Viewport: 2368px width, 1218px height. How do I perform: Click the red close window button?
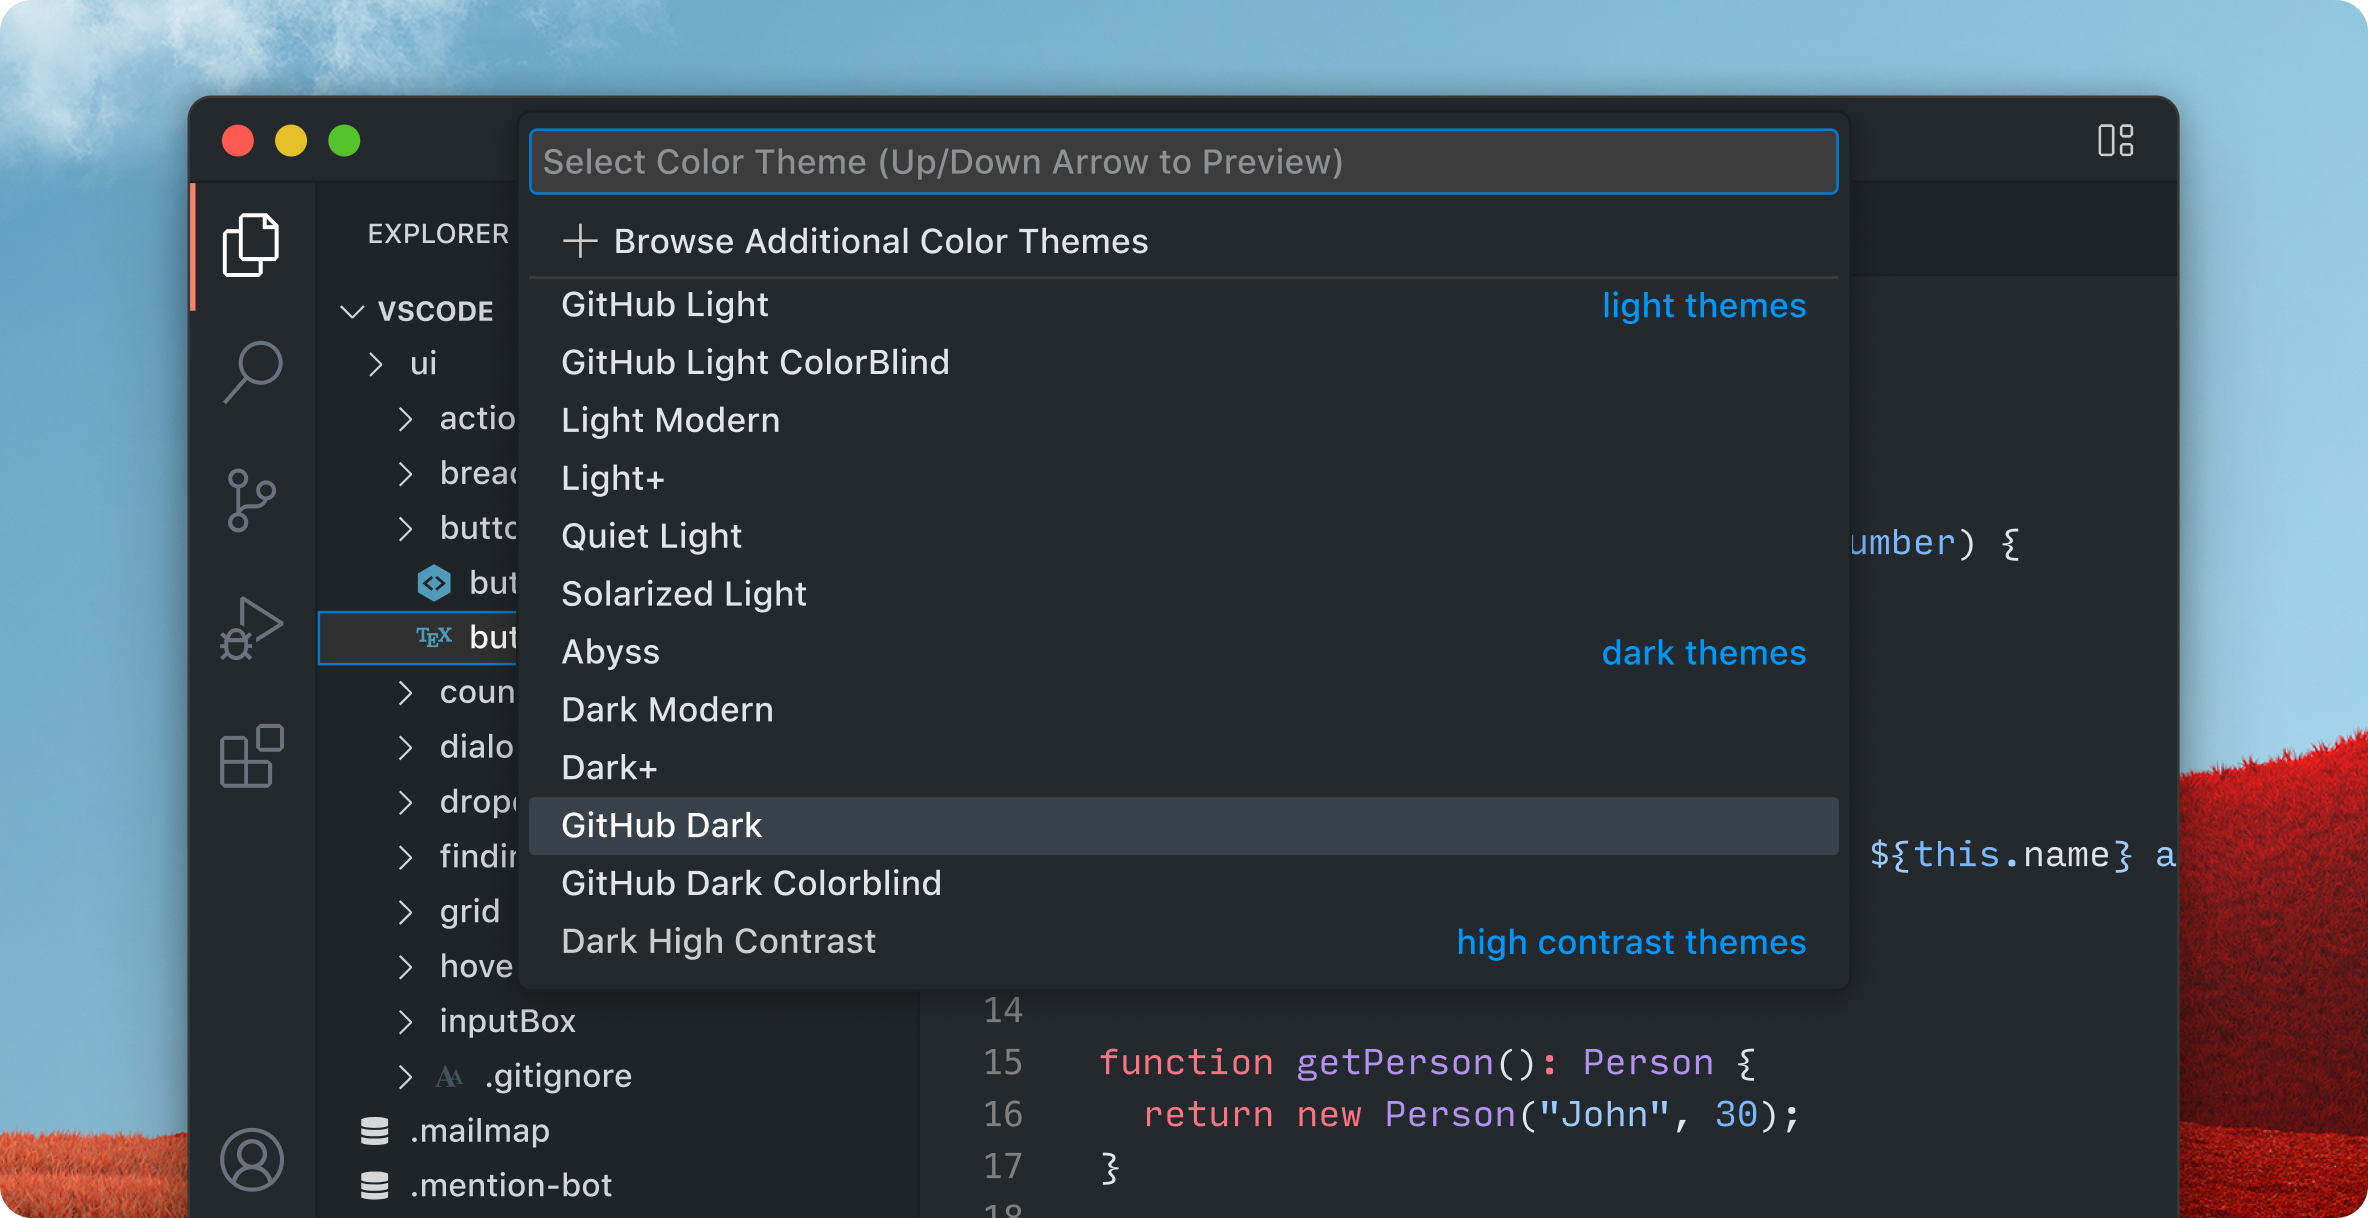238,141
